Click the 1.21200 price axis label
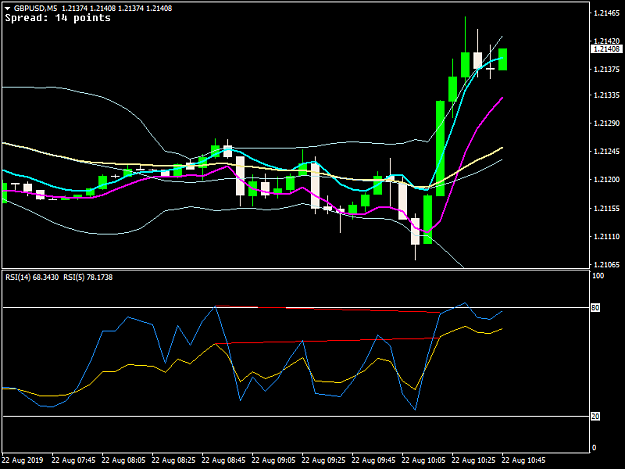Image resolution: width=625 pixels, height=469 pixels. tap(607, 180)
